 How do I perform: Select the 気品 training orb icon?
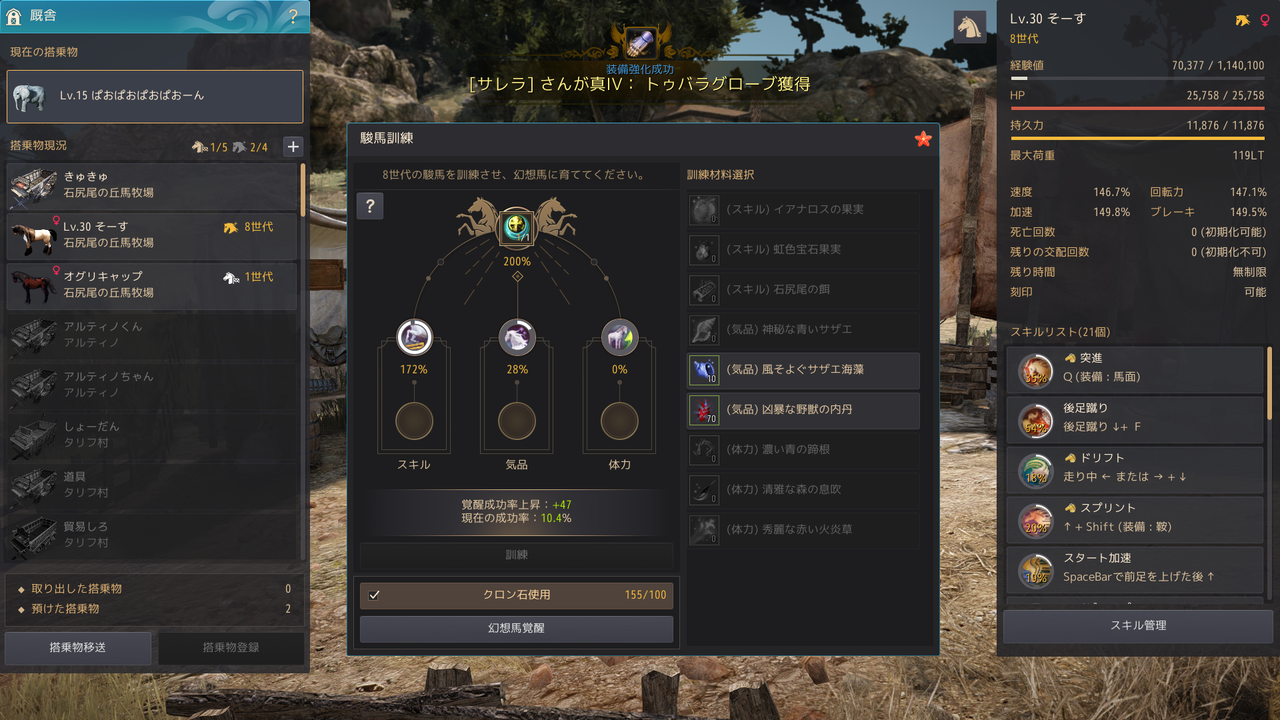coord(517,337)
